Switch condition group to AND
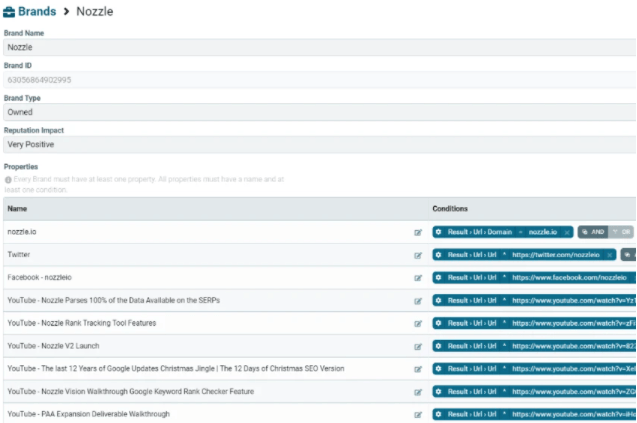Image resolution: width=637 pixels, height=423 pixels. point(593,232)
